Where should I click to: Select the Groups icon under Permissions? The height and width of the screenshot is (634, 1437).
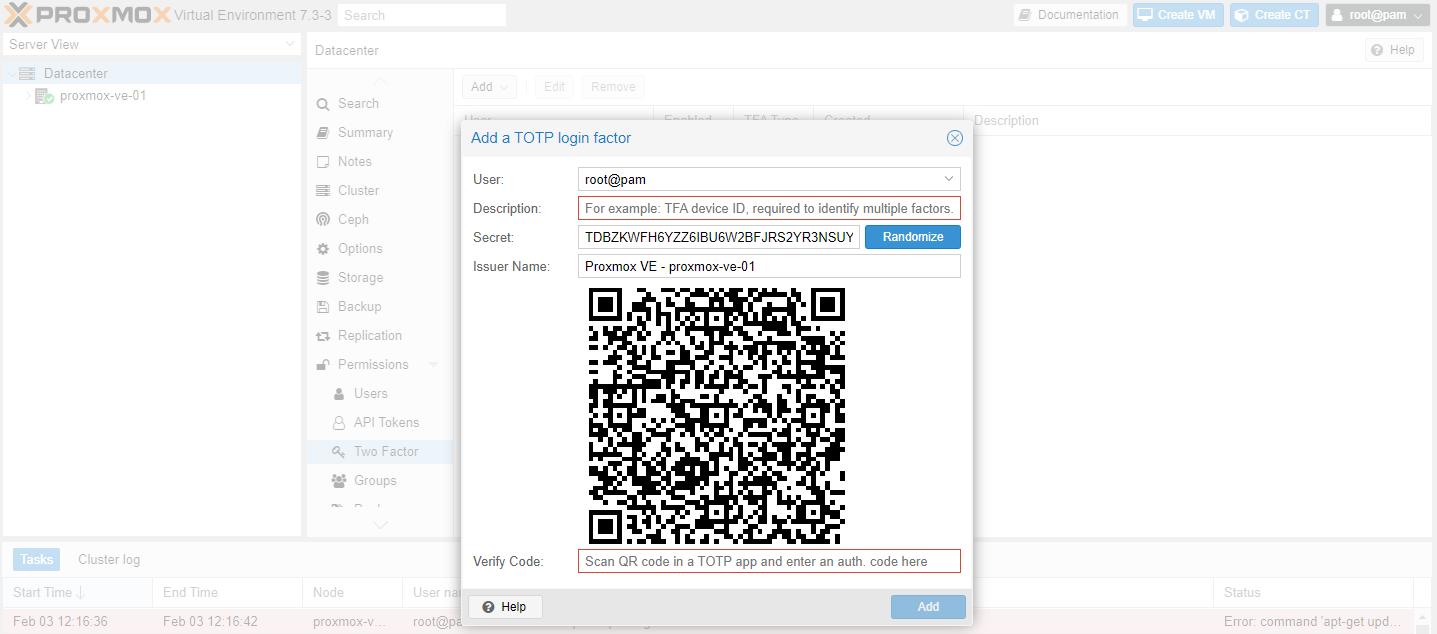click(340, 480)
